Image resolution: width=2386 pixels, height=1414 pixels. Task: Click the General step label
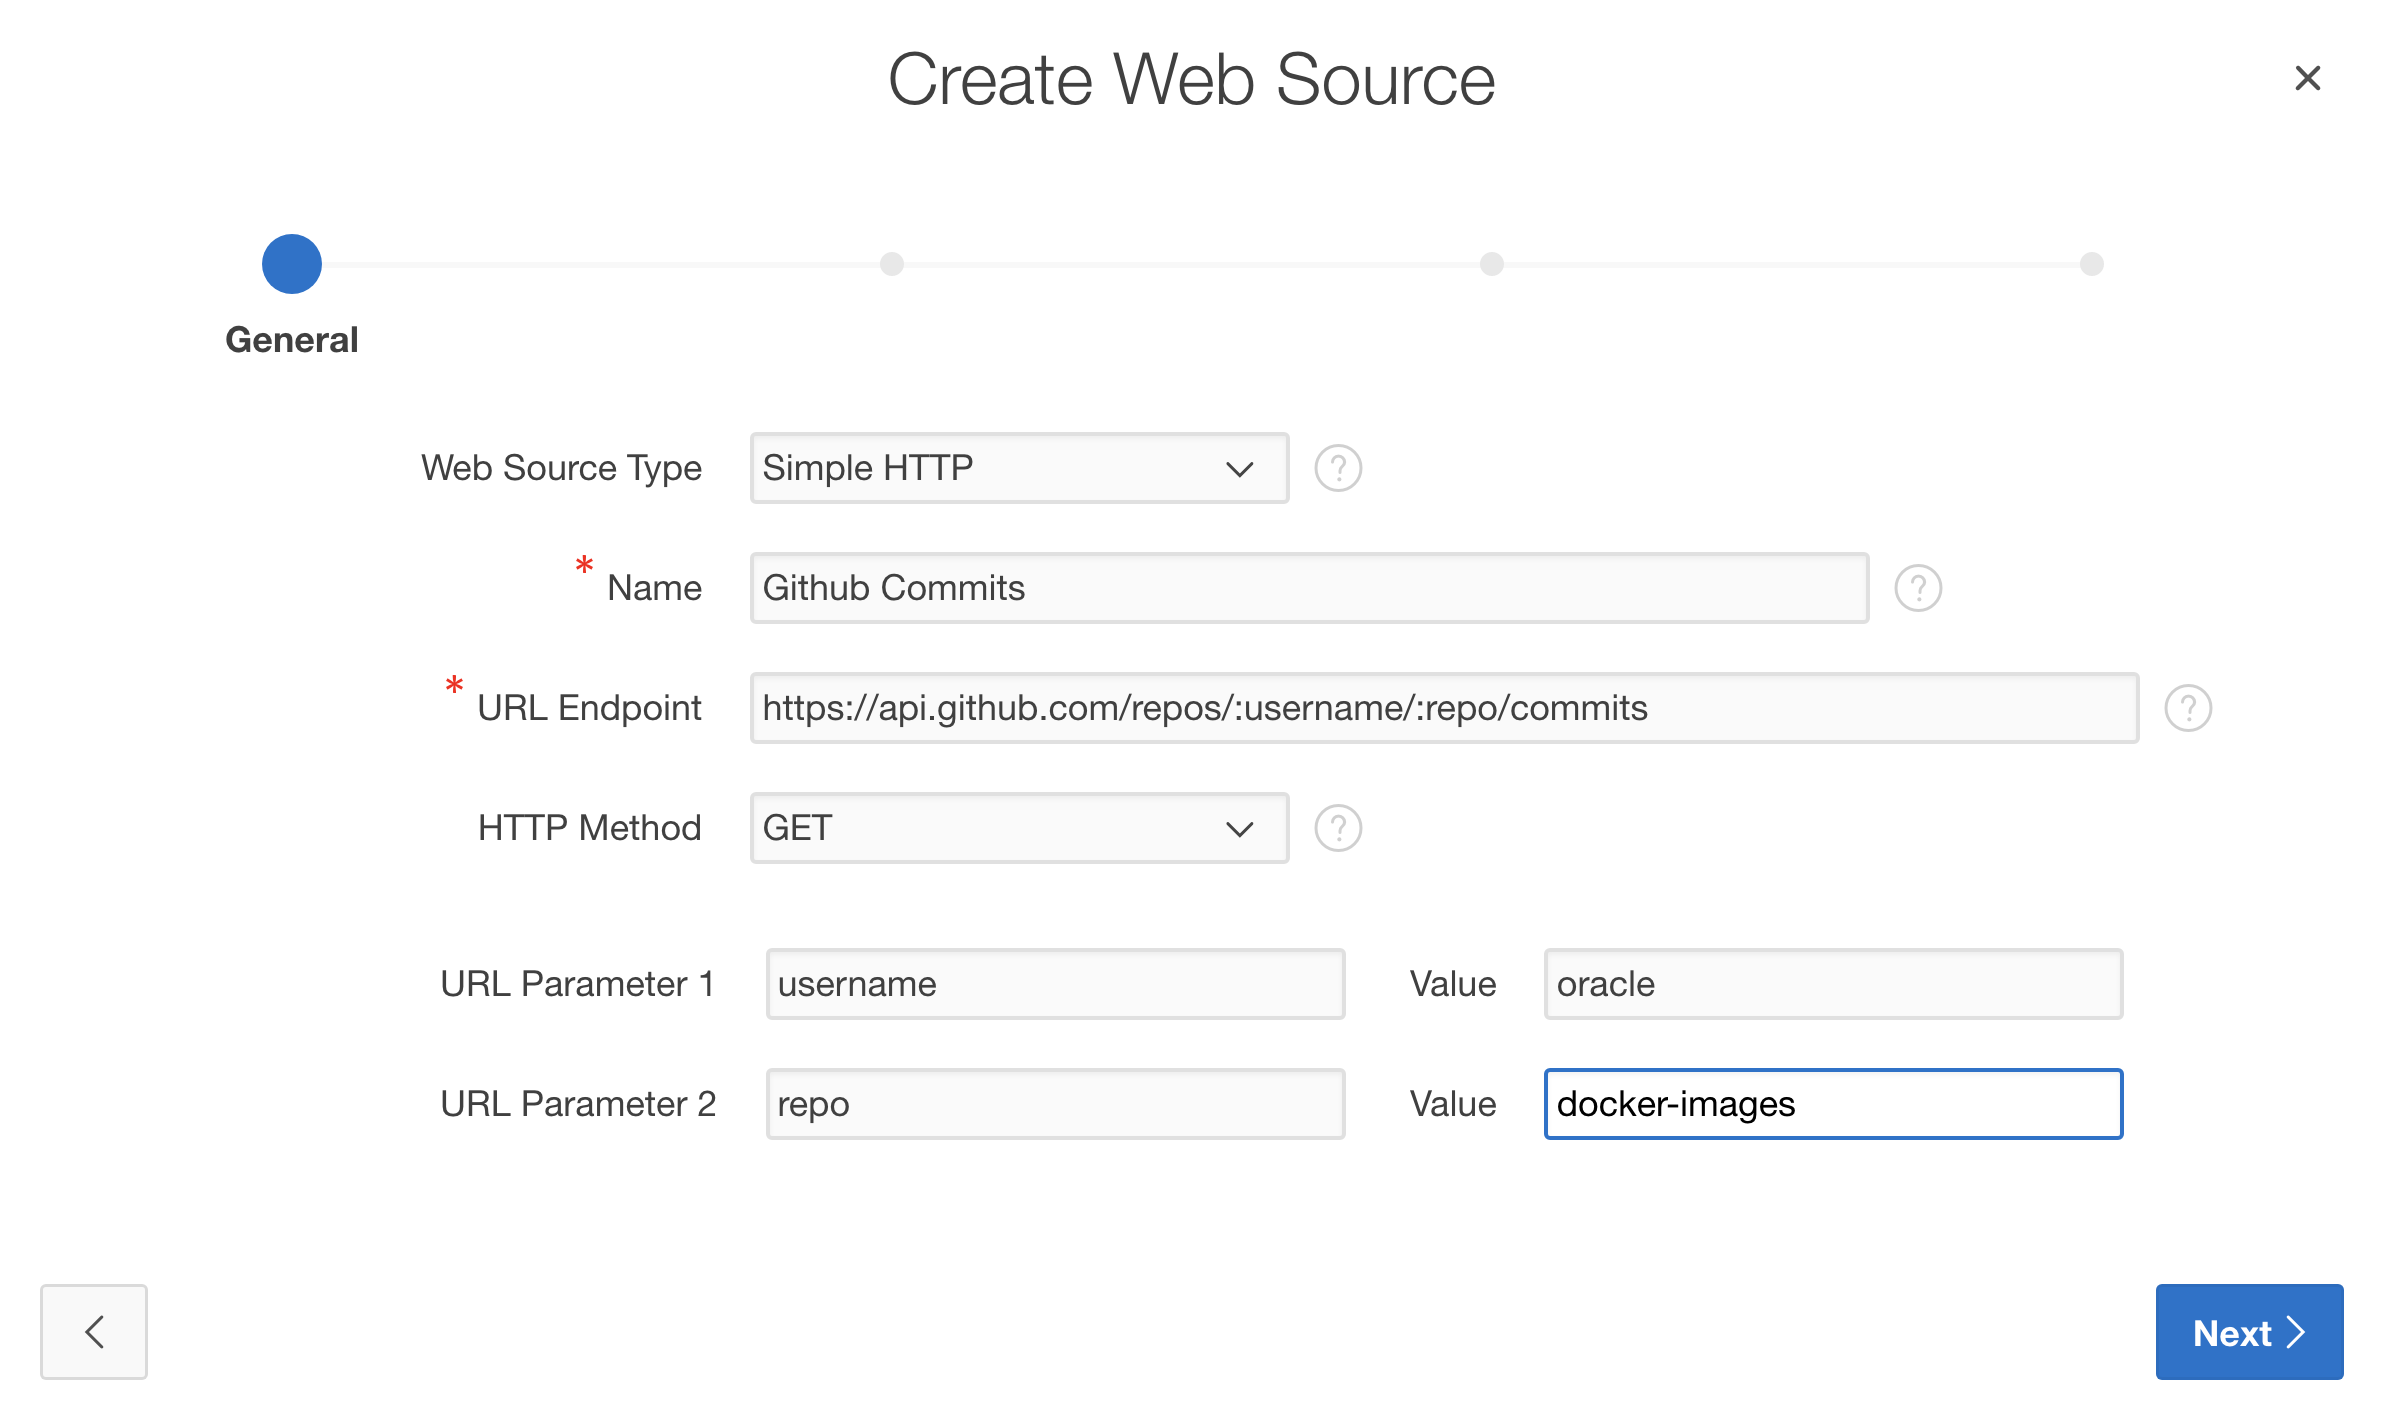point(291,340)
